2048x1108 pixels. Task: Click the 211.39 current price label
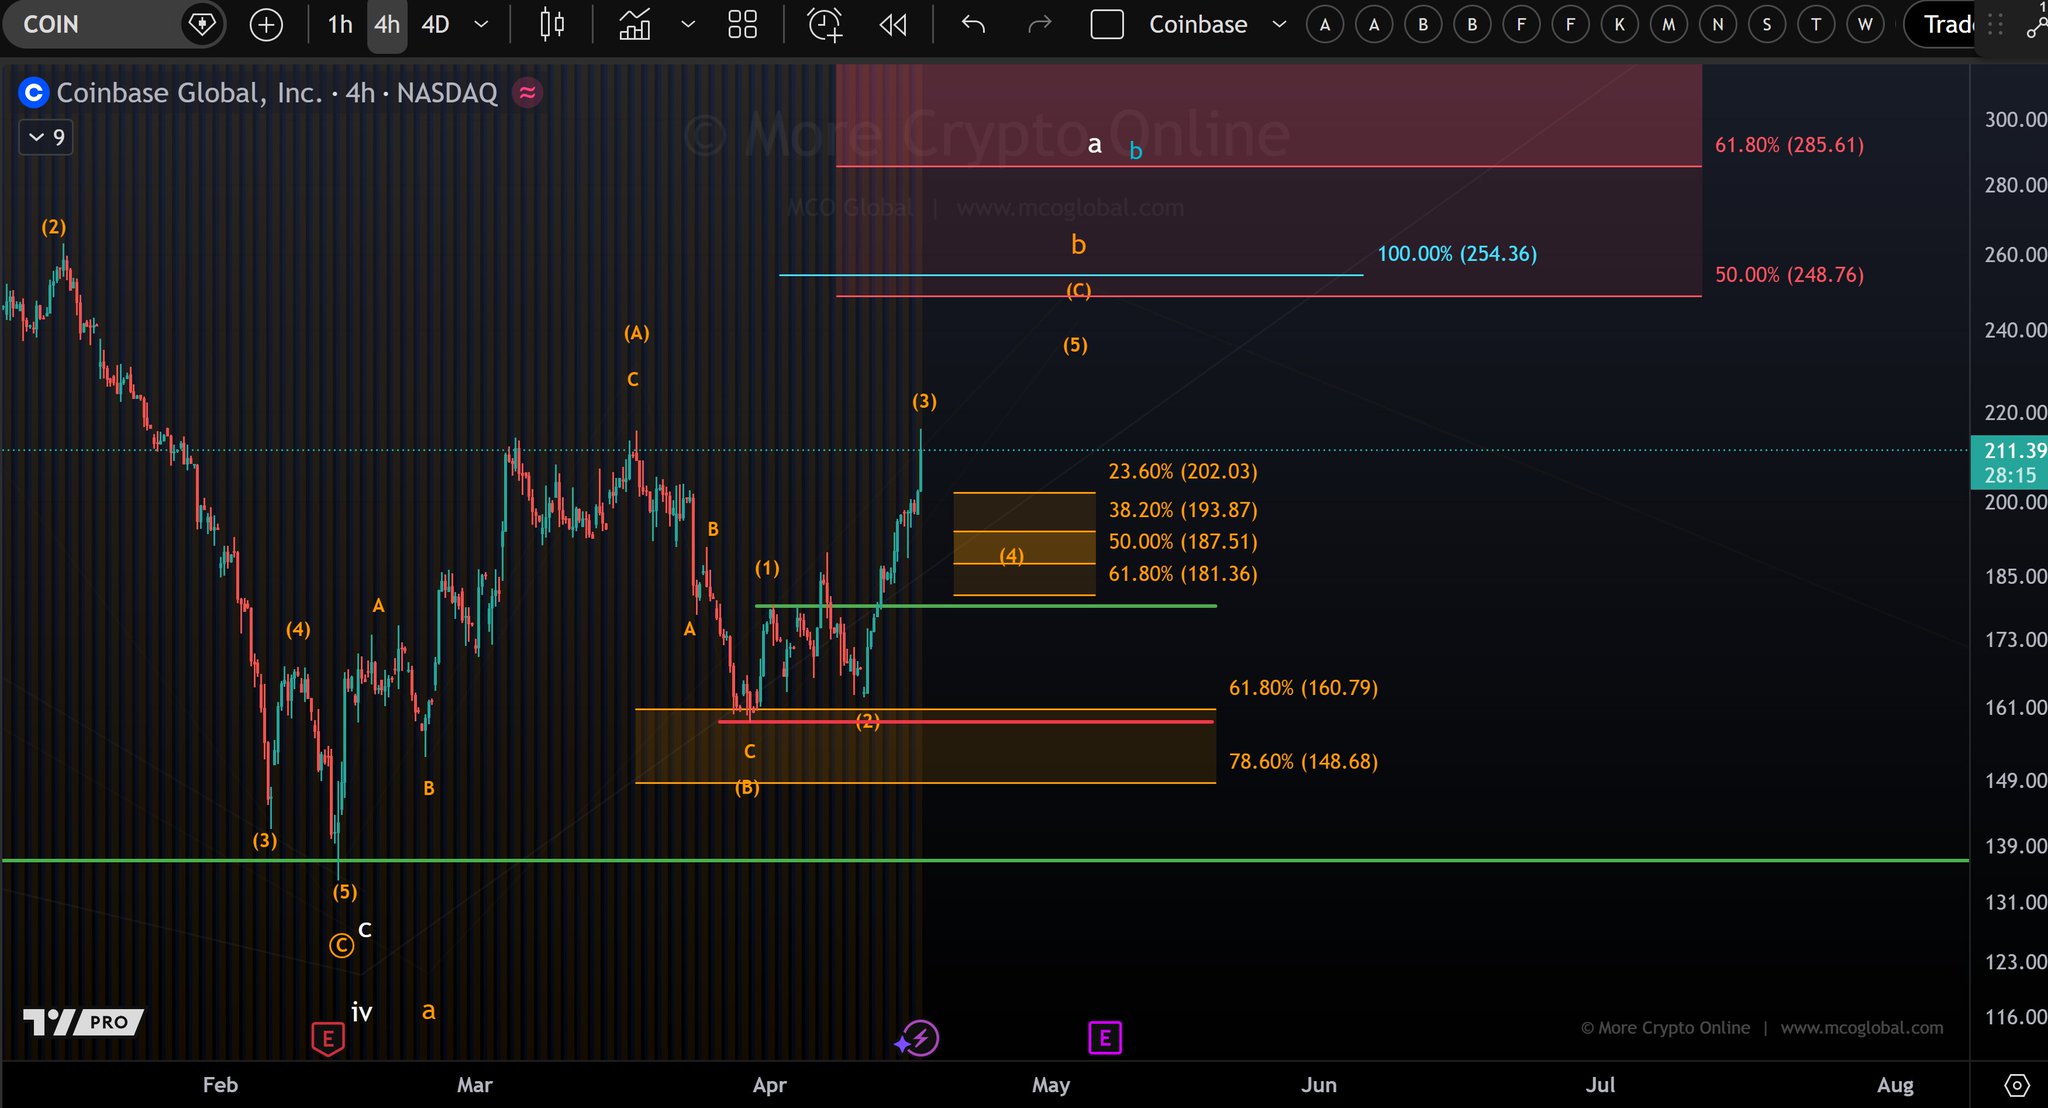[2012, 451]
